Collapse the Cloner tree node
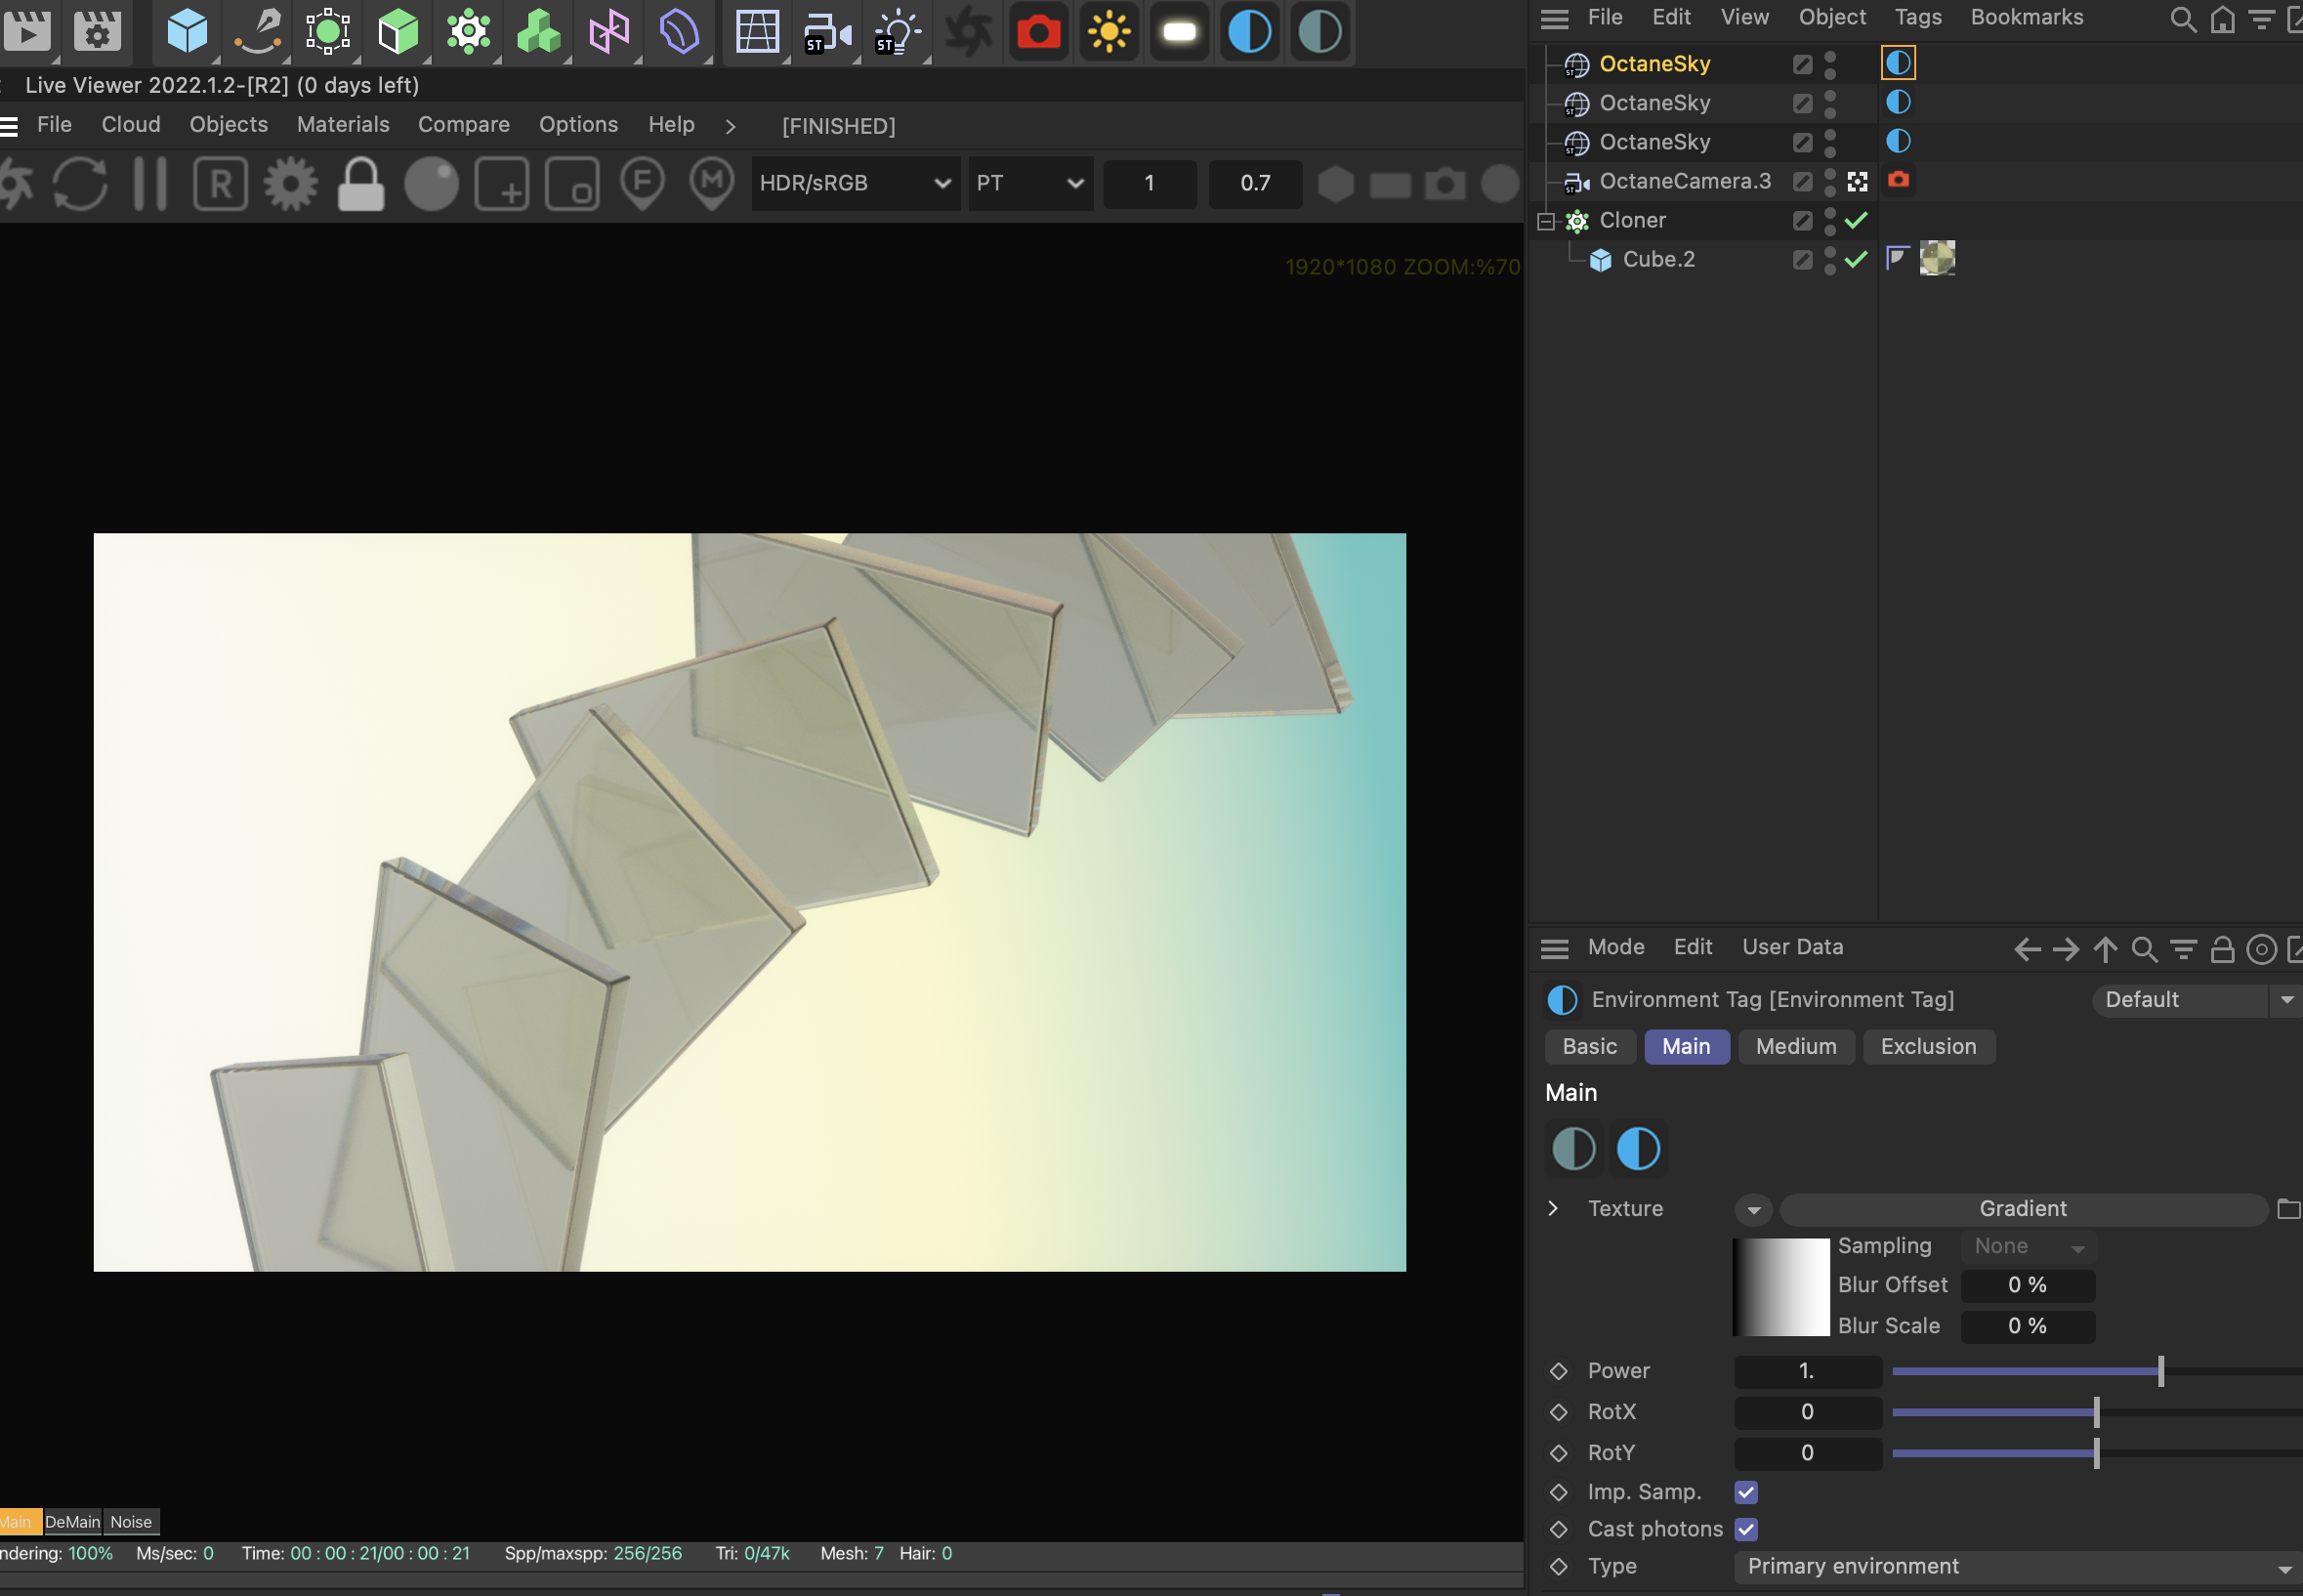This screenshot has width=2303, height=1596. 1546,221
